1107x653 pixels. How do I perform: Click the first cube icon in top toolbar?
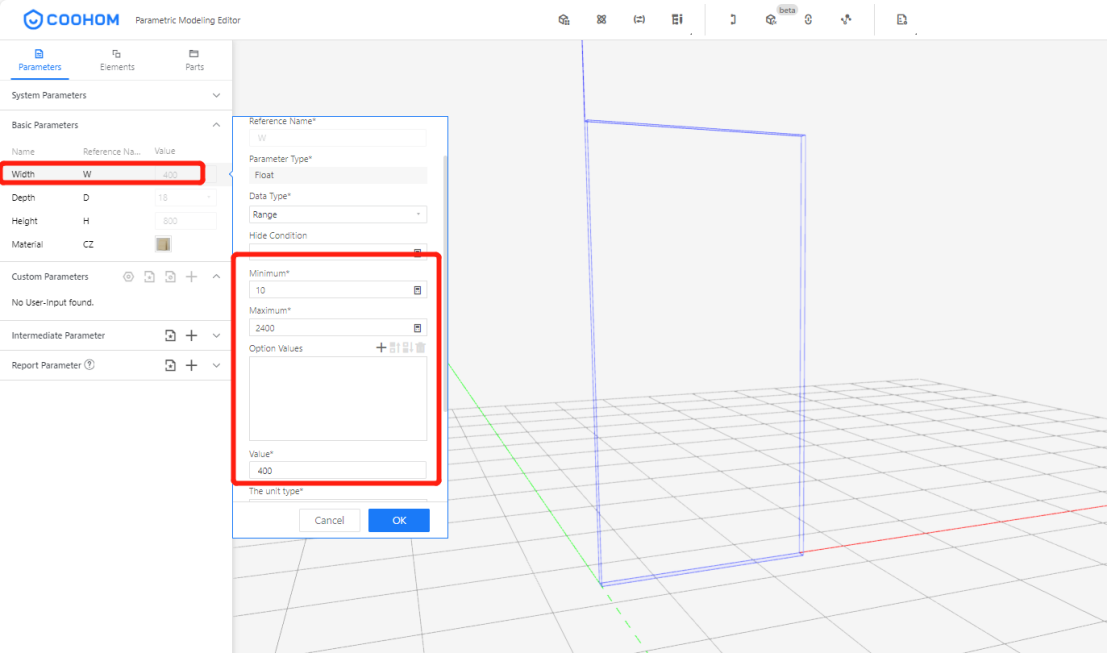[564, 19]
